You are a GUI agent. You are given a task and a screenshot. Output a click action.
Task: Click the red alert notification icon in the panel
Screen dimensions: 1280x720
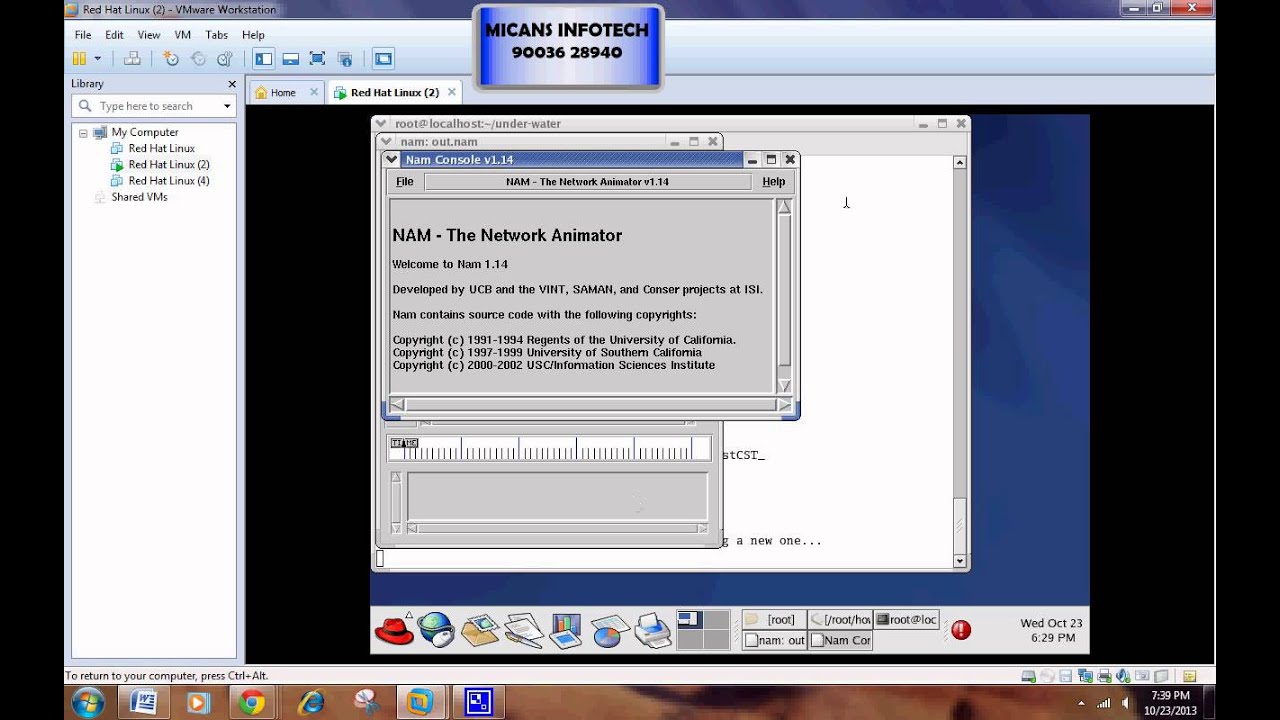961,630
